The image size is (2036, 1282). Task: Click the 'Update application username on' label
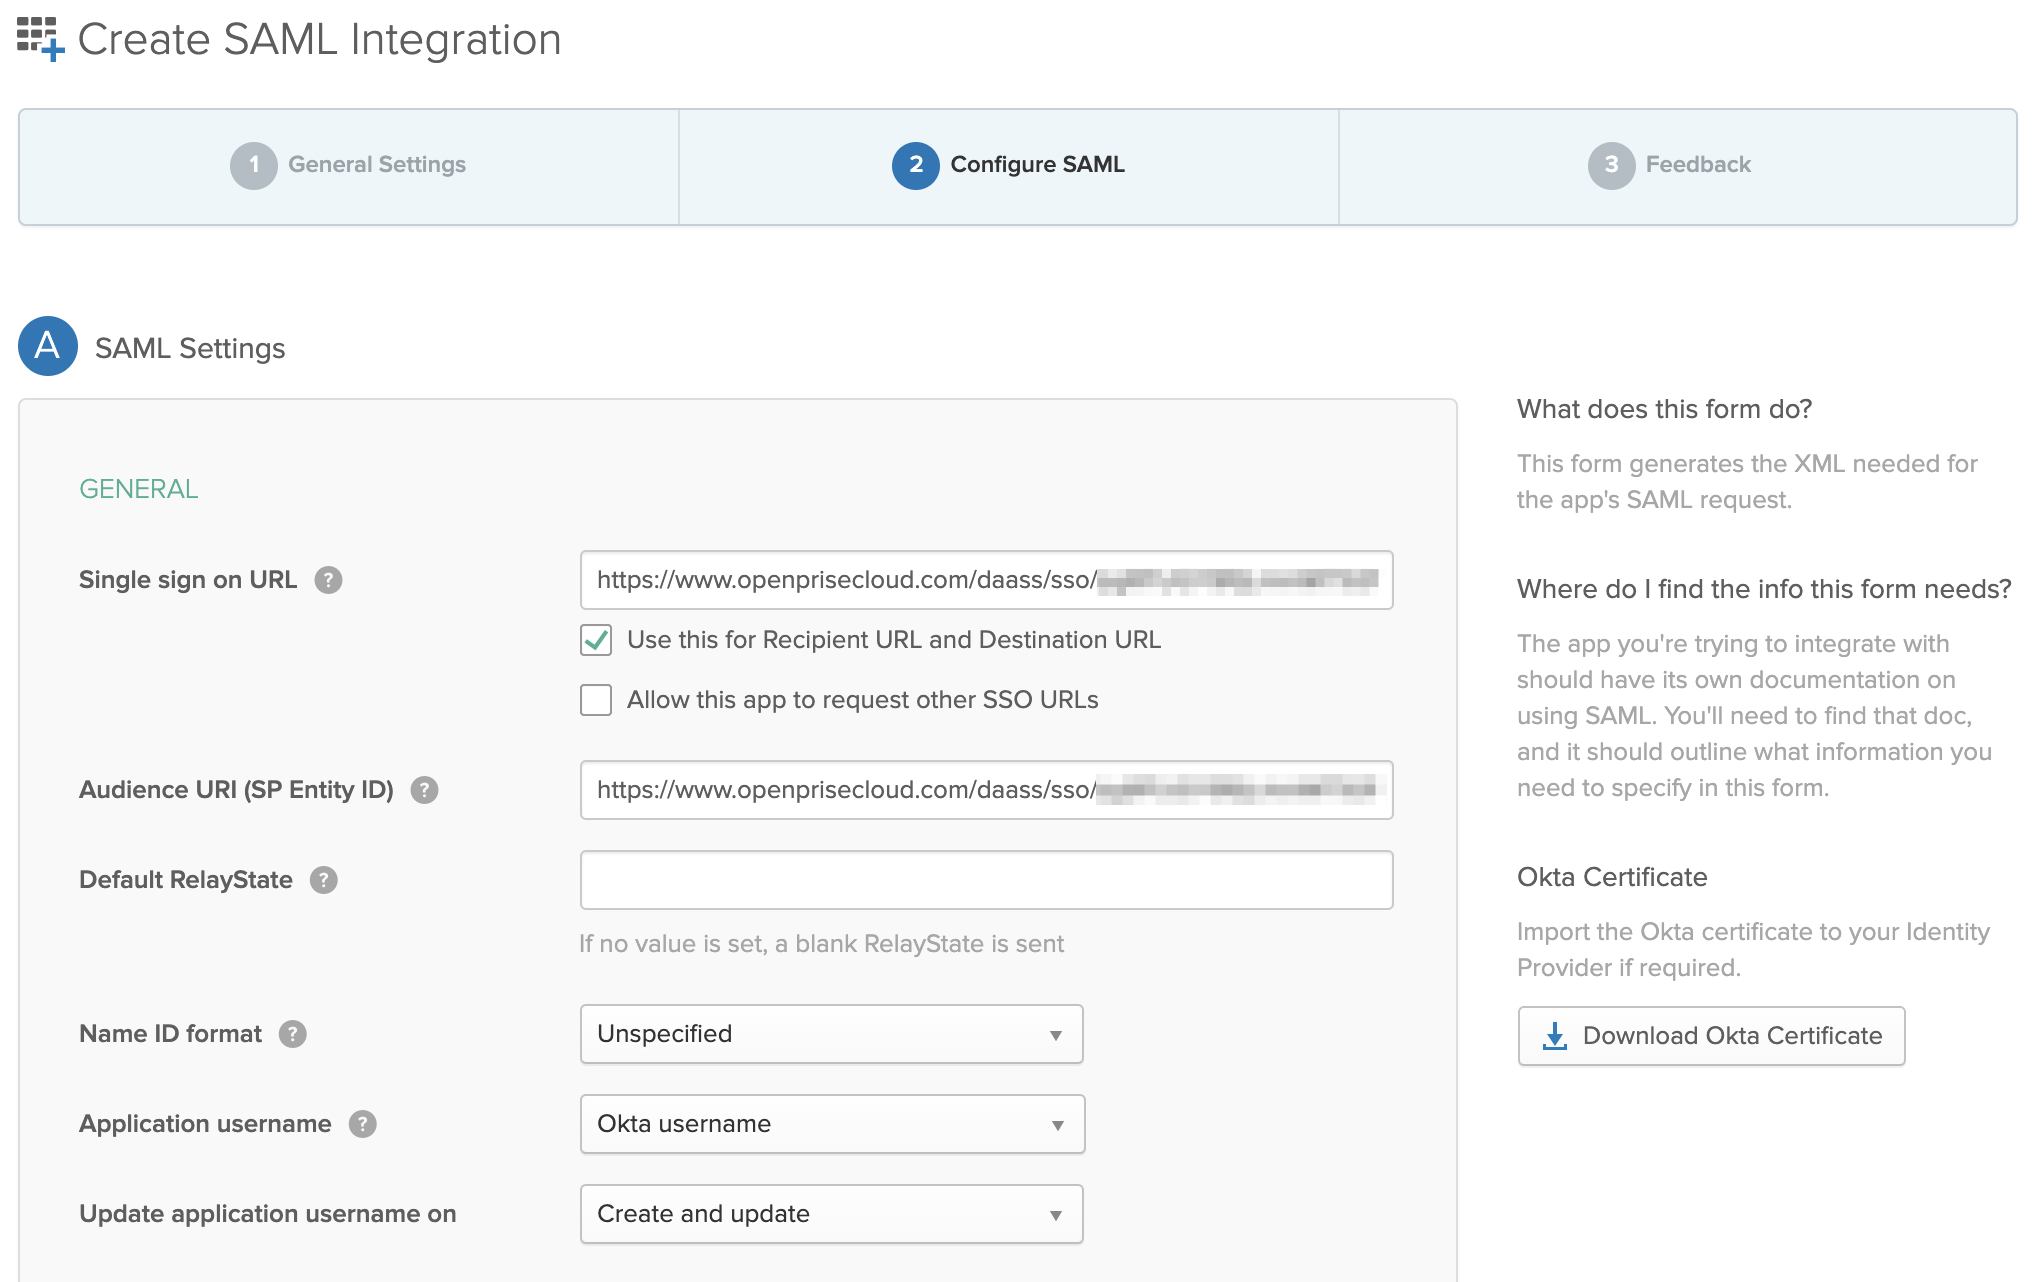tap(268, 1214)
